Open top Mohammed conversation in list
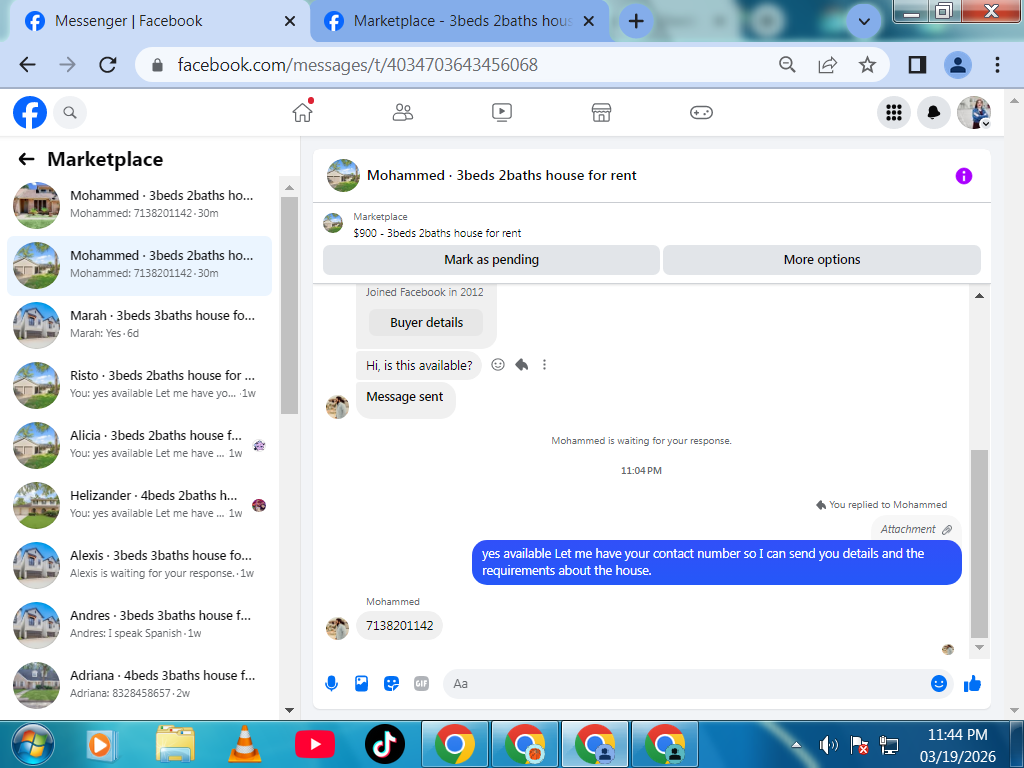Screen dimensions: 1024x768 140,204
